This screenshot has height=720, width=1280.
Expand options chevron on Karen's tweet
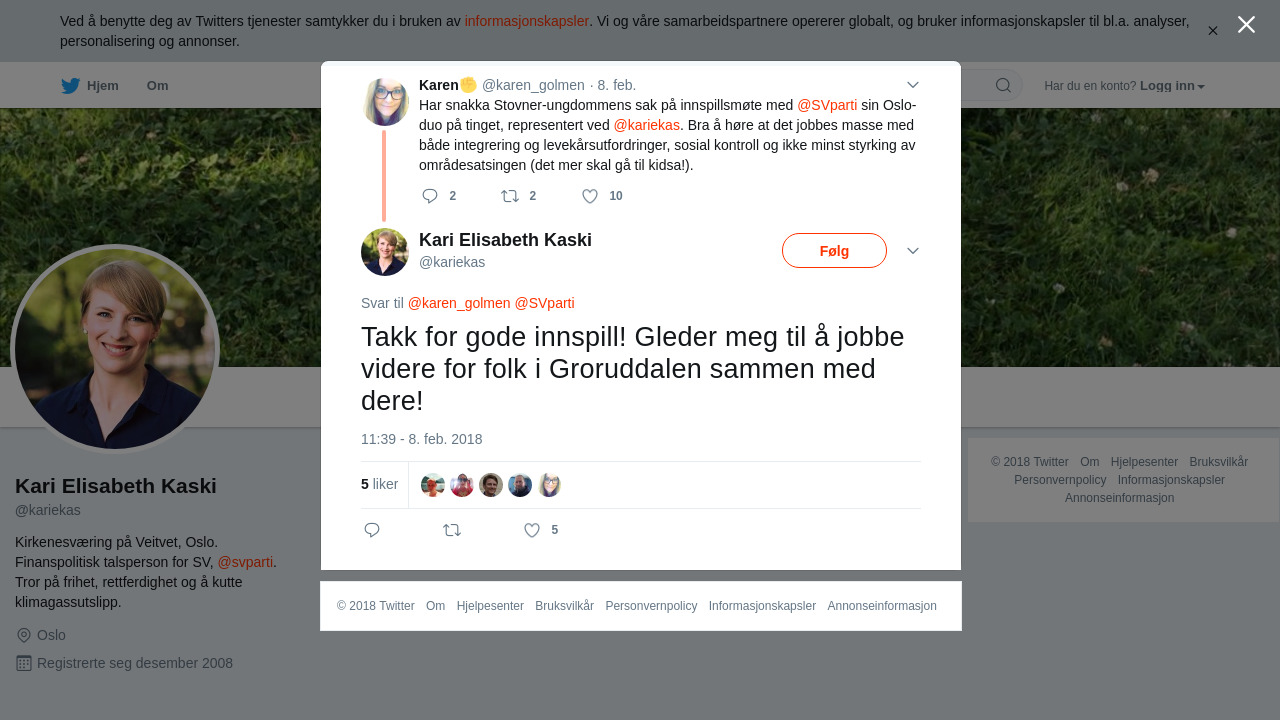click(x=913, y=85)
